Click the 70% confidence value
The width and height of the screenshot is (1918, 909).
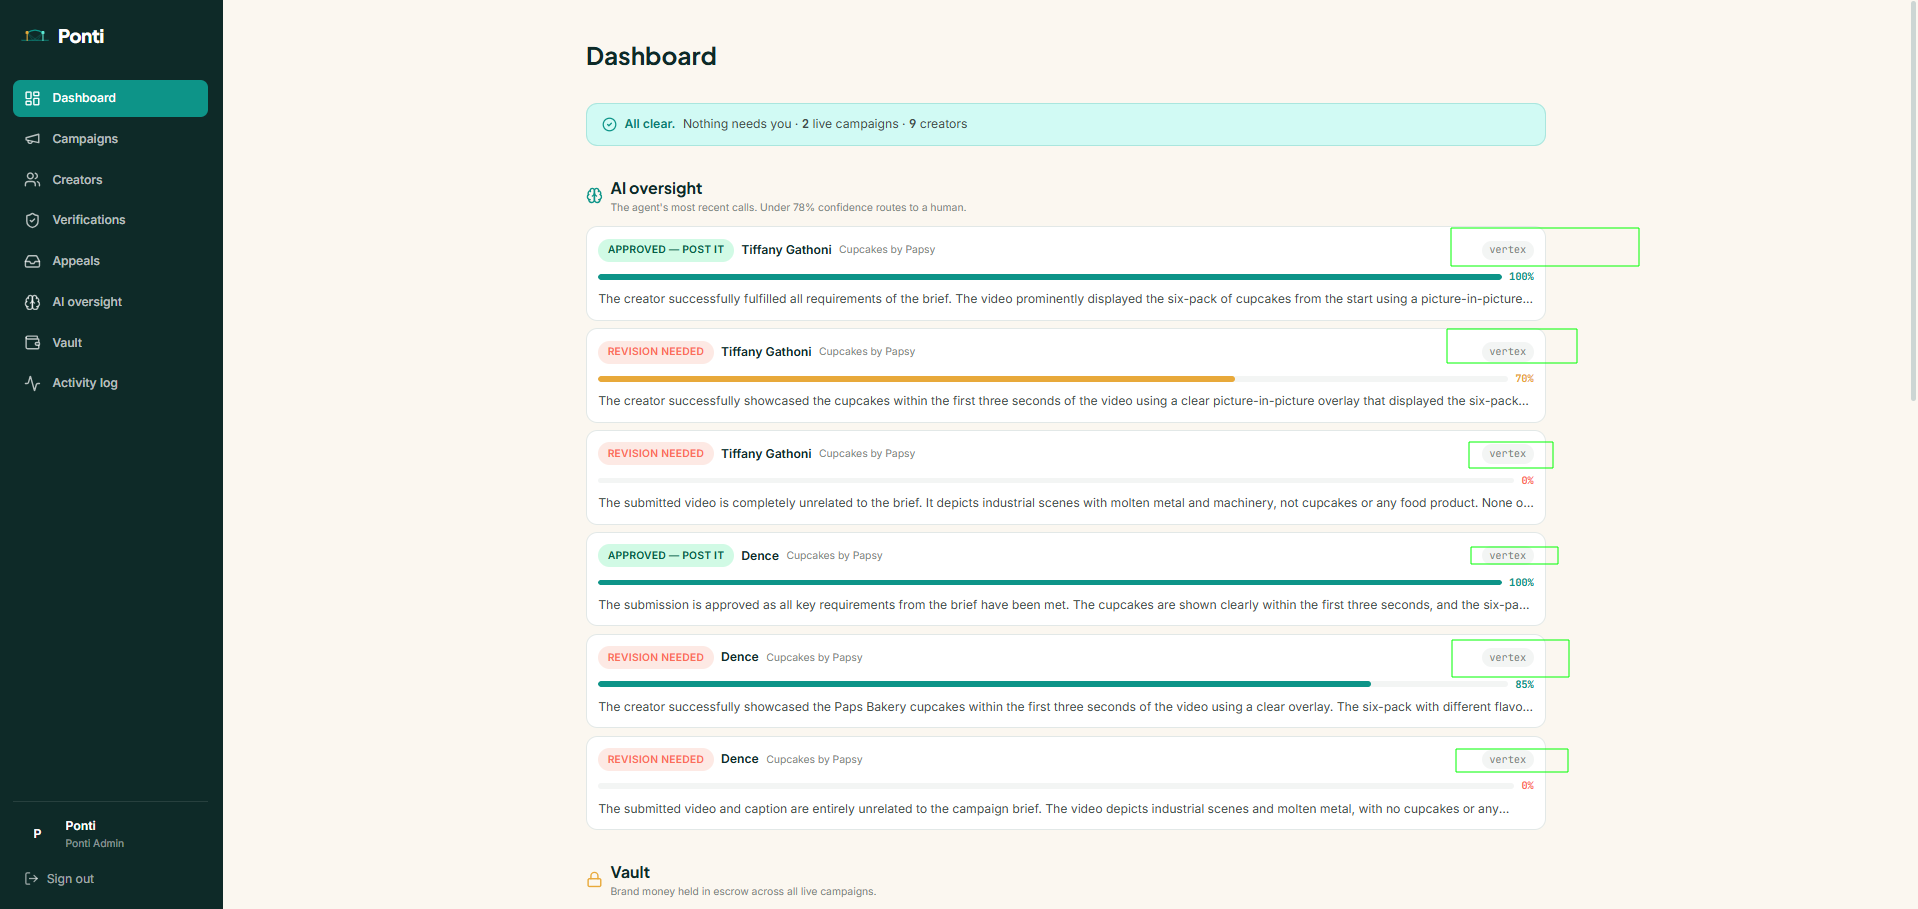pos(1524,379)
